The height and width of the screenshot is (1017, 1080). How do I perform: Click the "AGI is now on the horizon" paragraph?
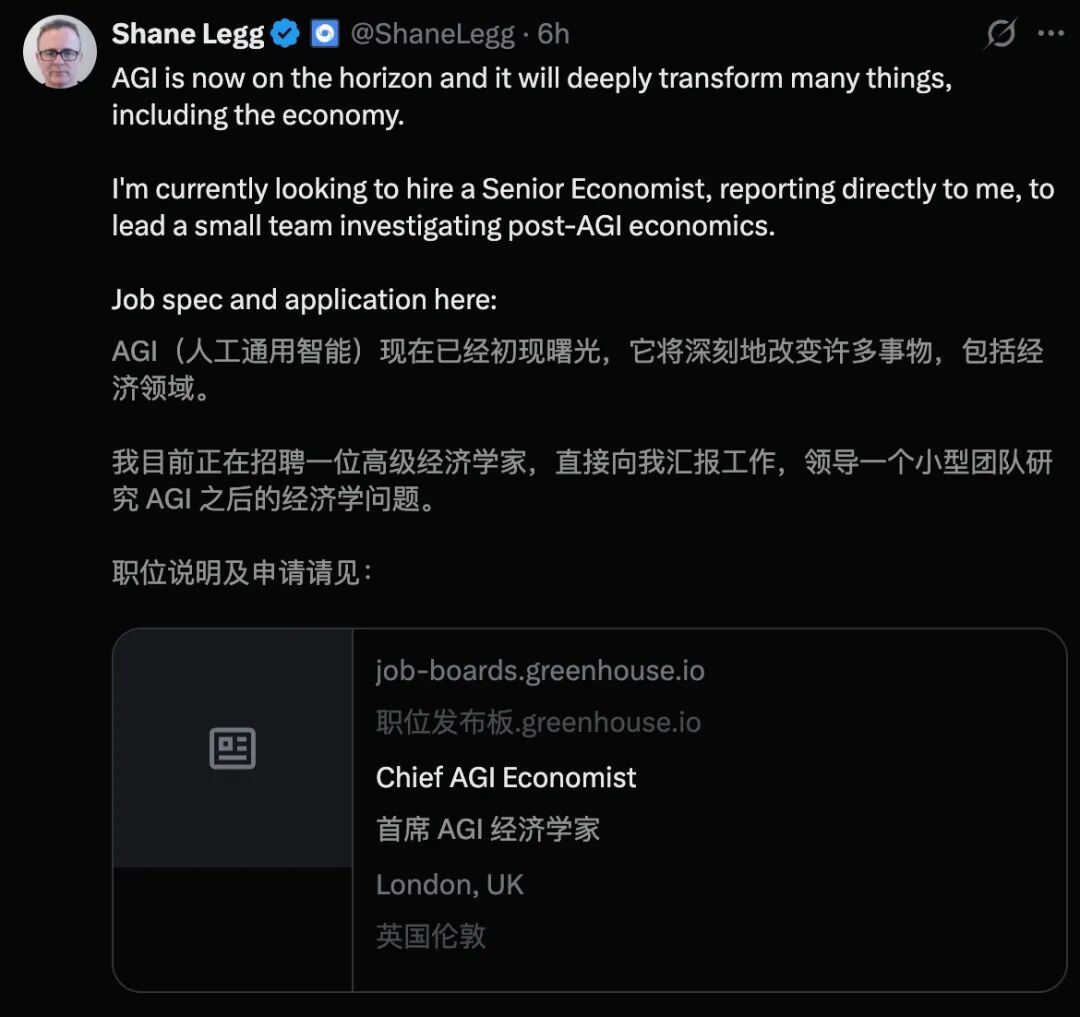pos(530,97)
